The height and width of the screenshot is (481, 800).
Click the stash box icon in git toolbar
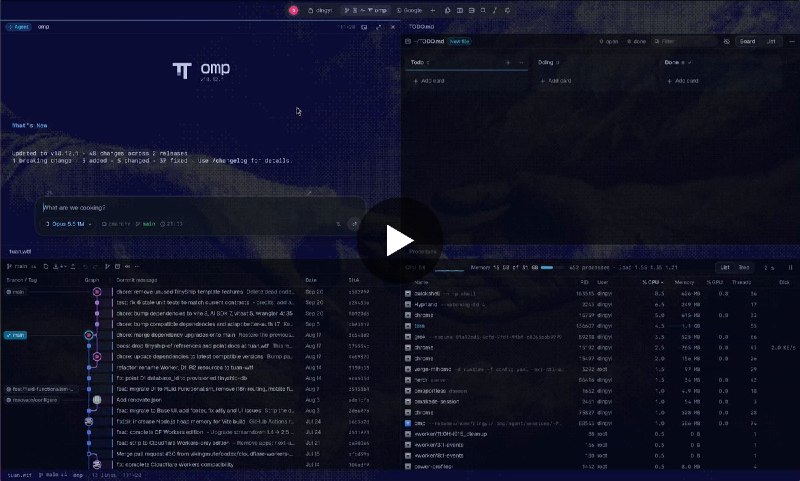pyautogui.click(x=117, y=266)
